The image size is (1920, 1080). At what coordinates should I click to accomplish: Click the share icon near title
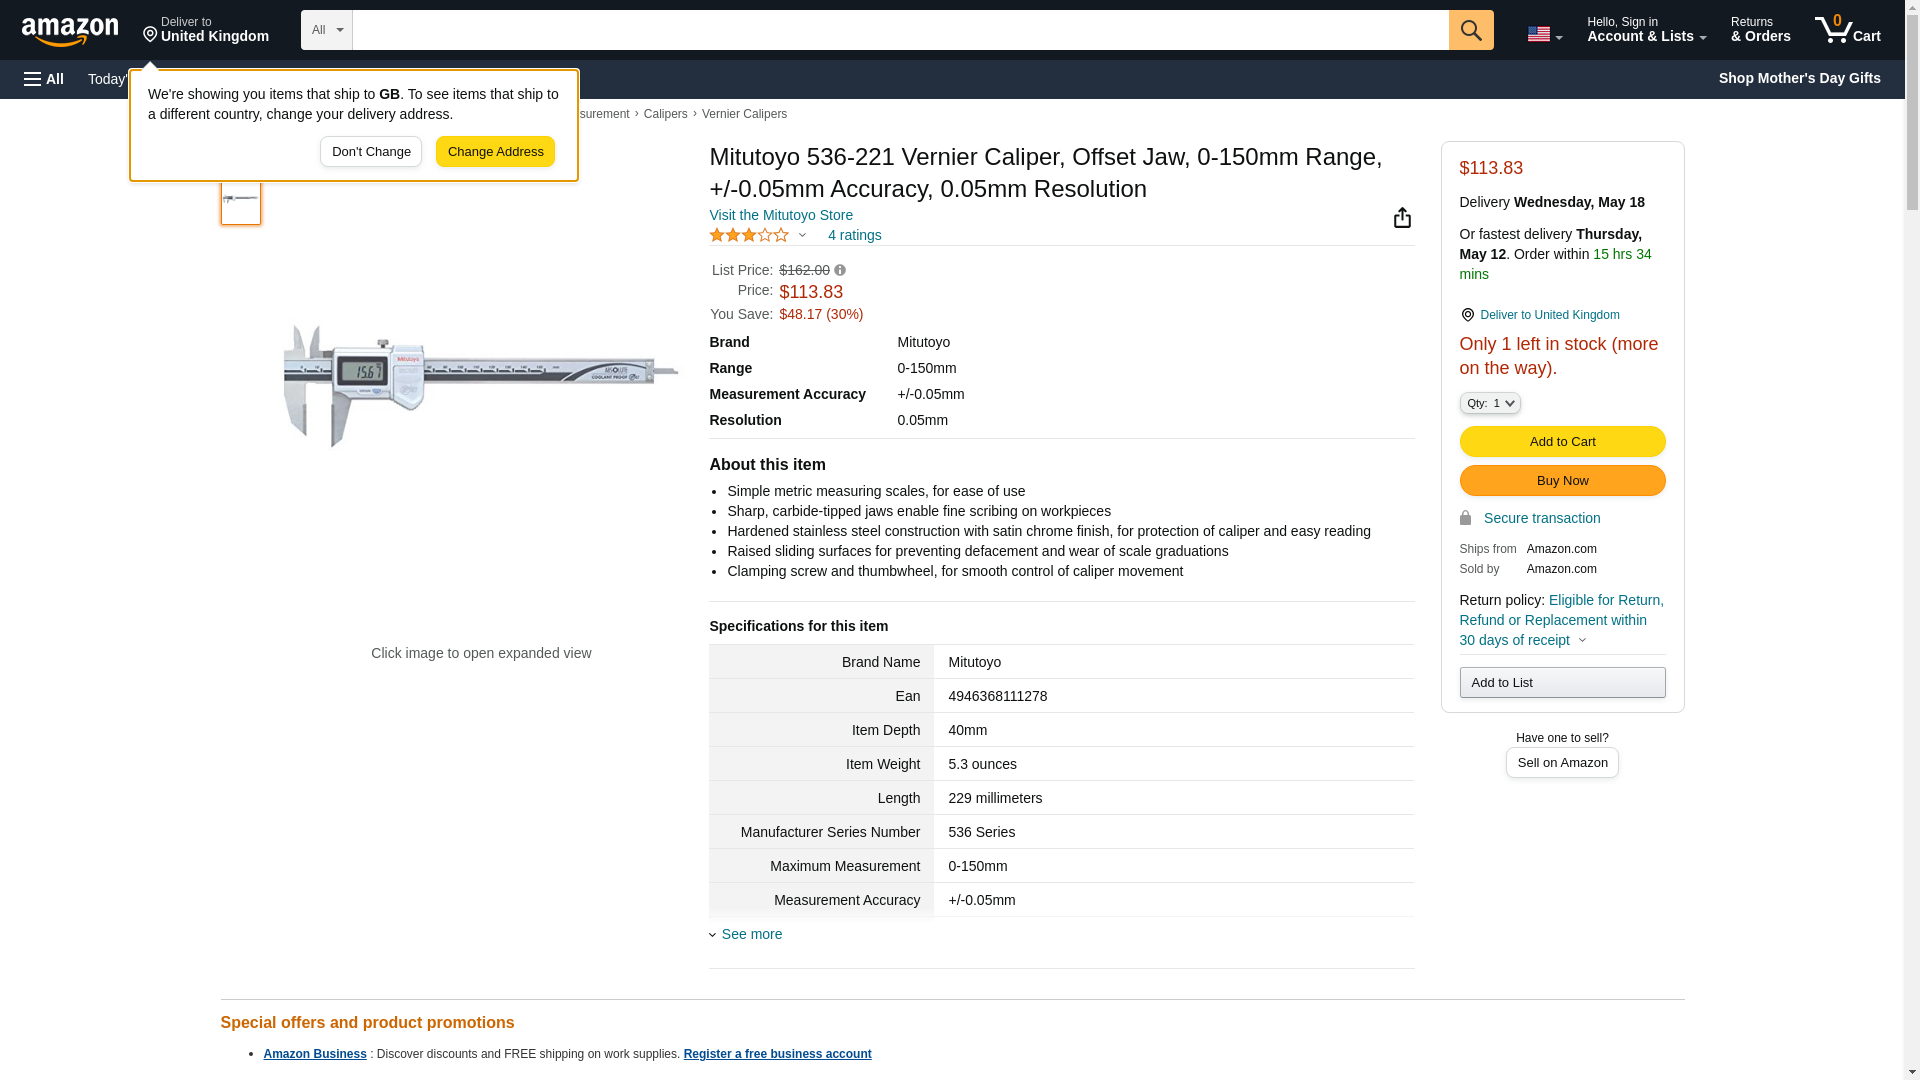1402,218
